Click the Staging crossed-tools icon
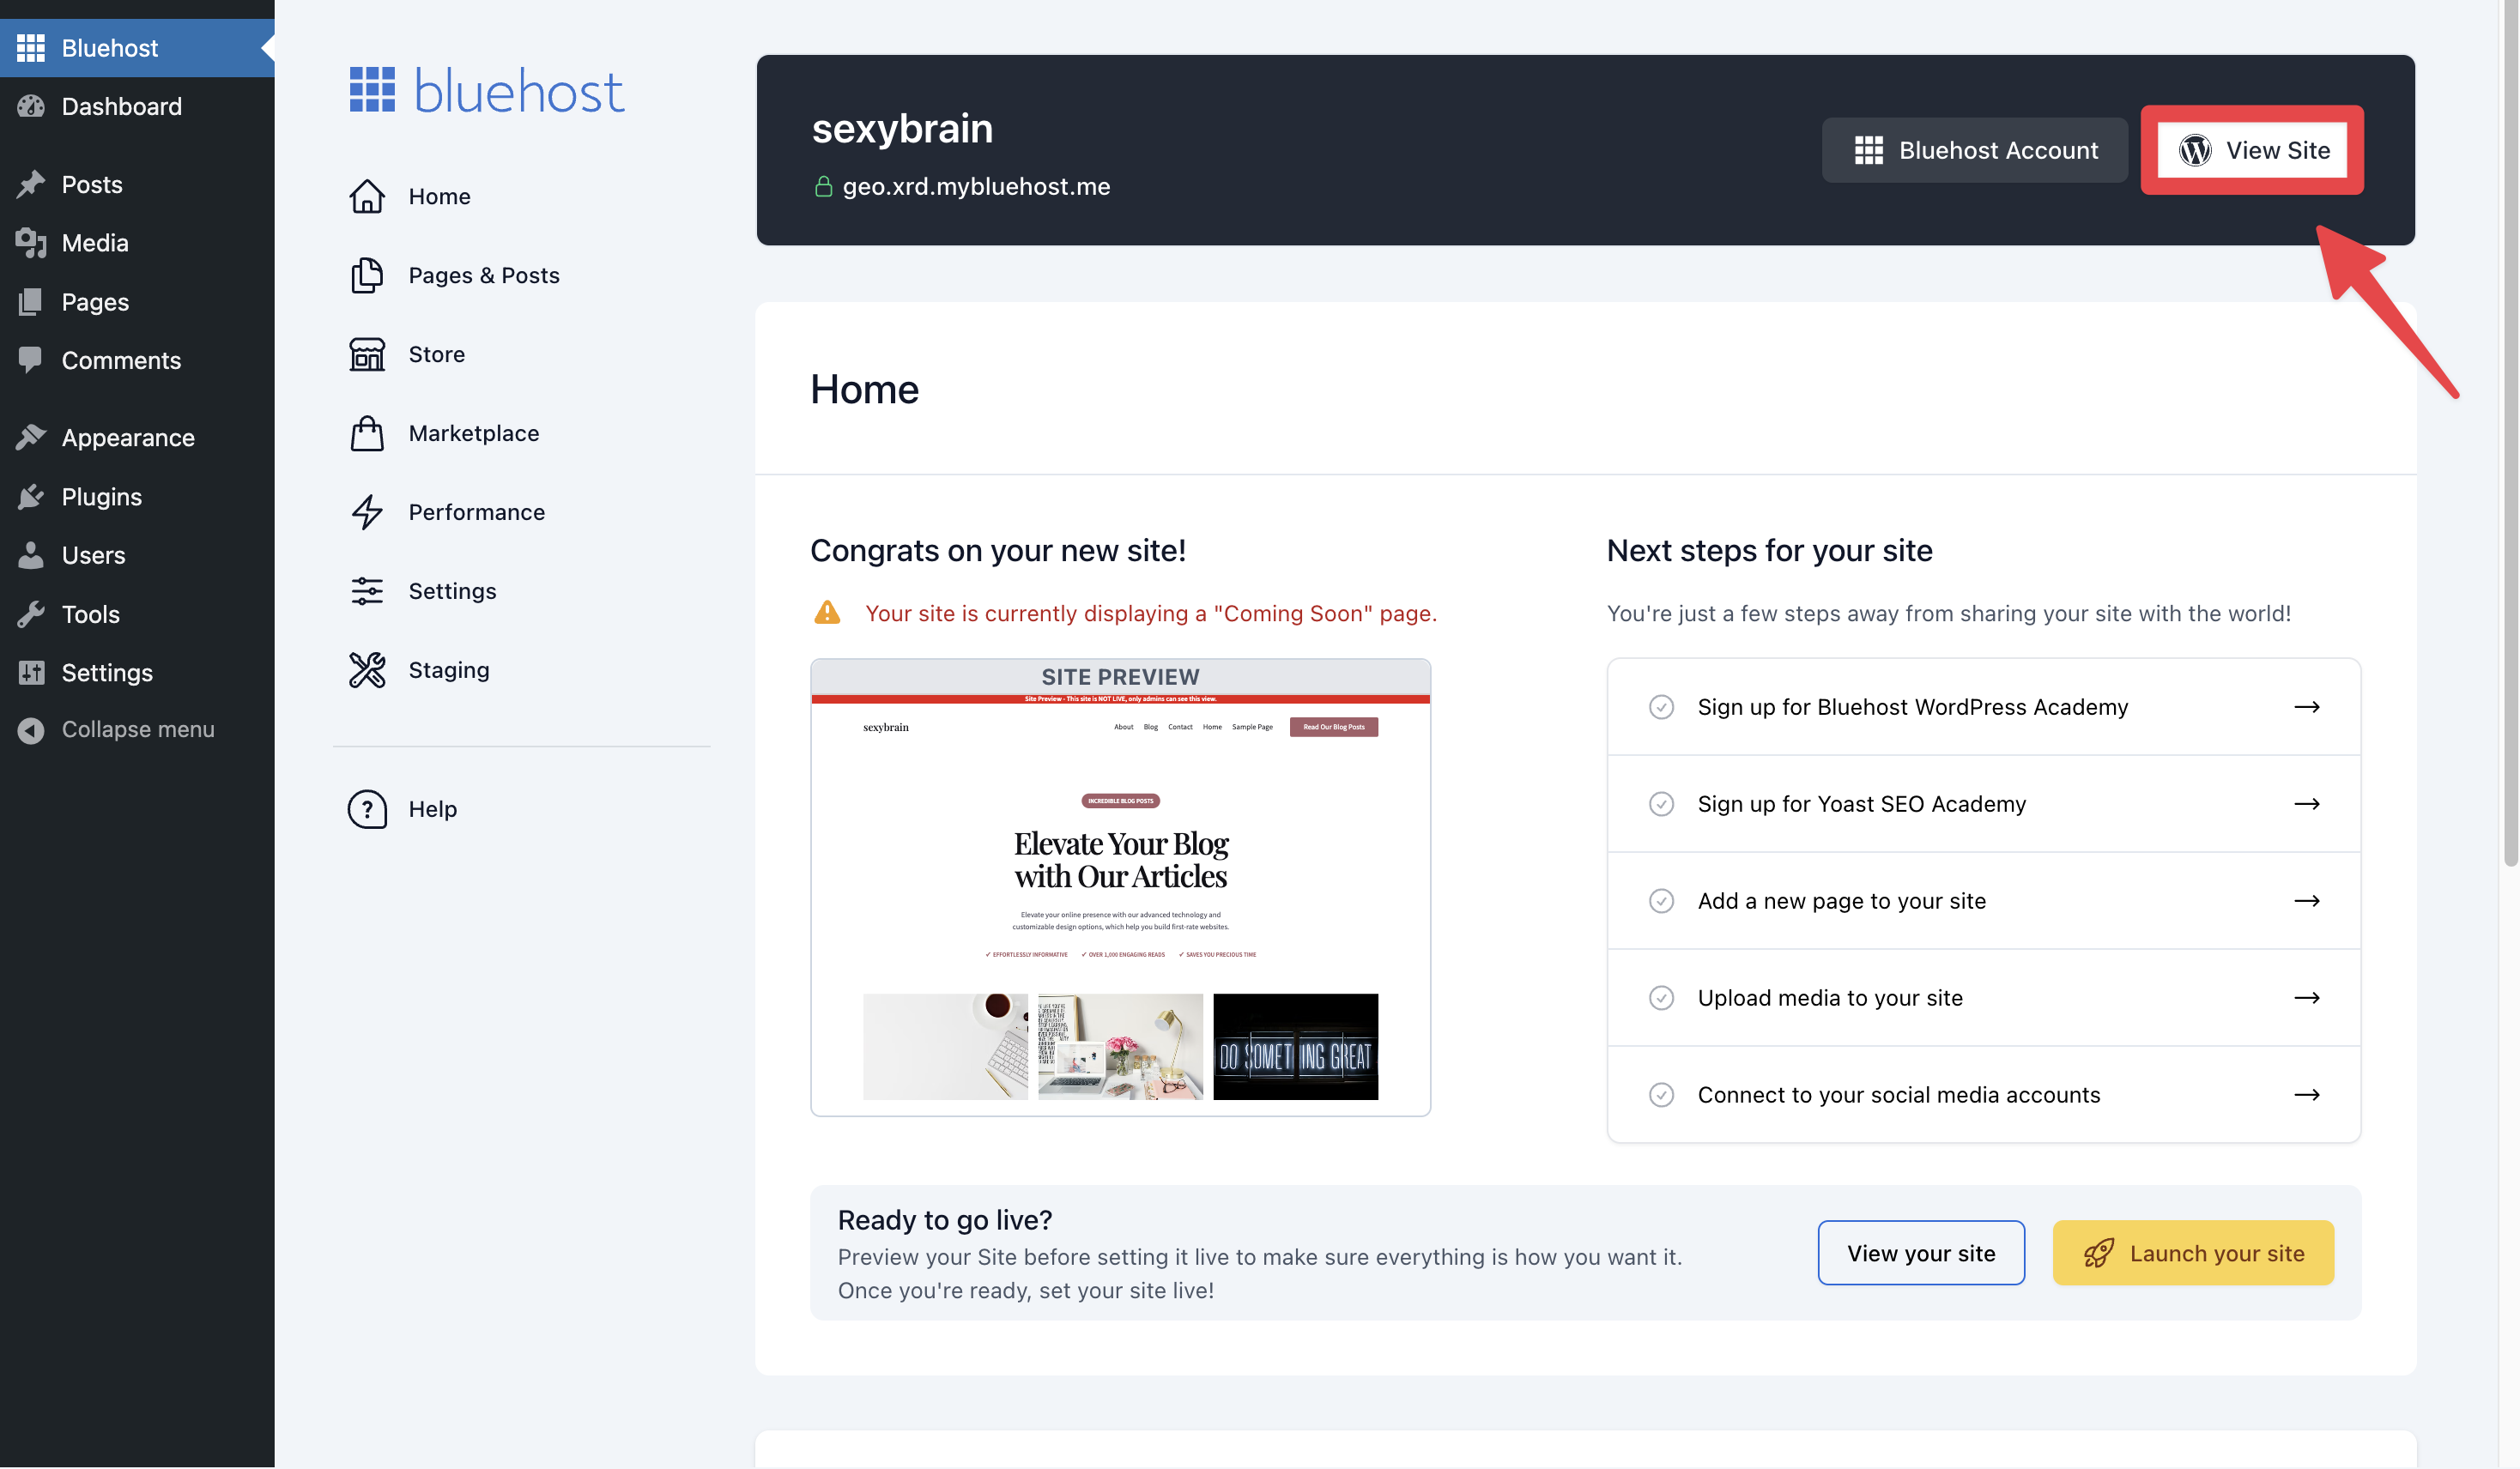 coord(367,670)
